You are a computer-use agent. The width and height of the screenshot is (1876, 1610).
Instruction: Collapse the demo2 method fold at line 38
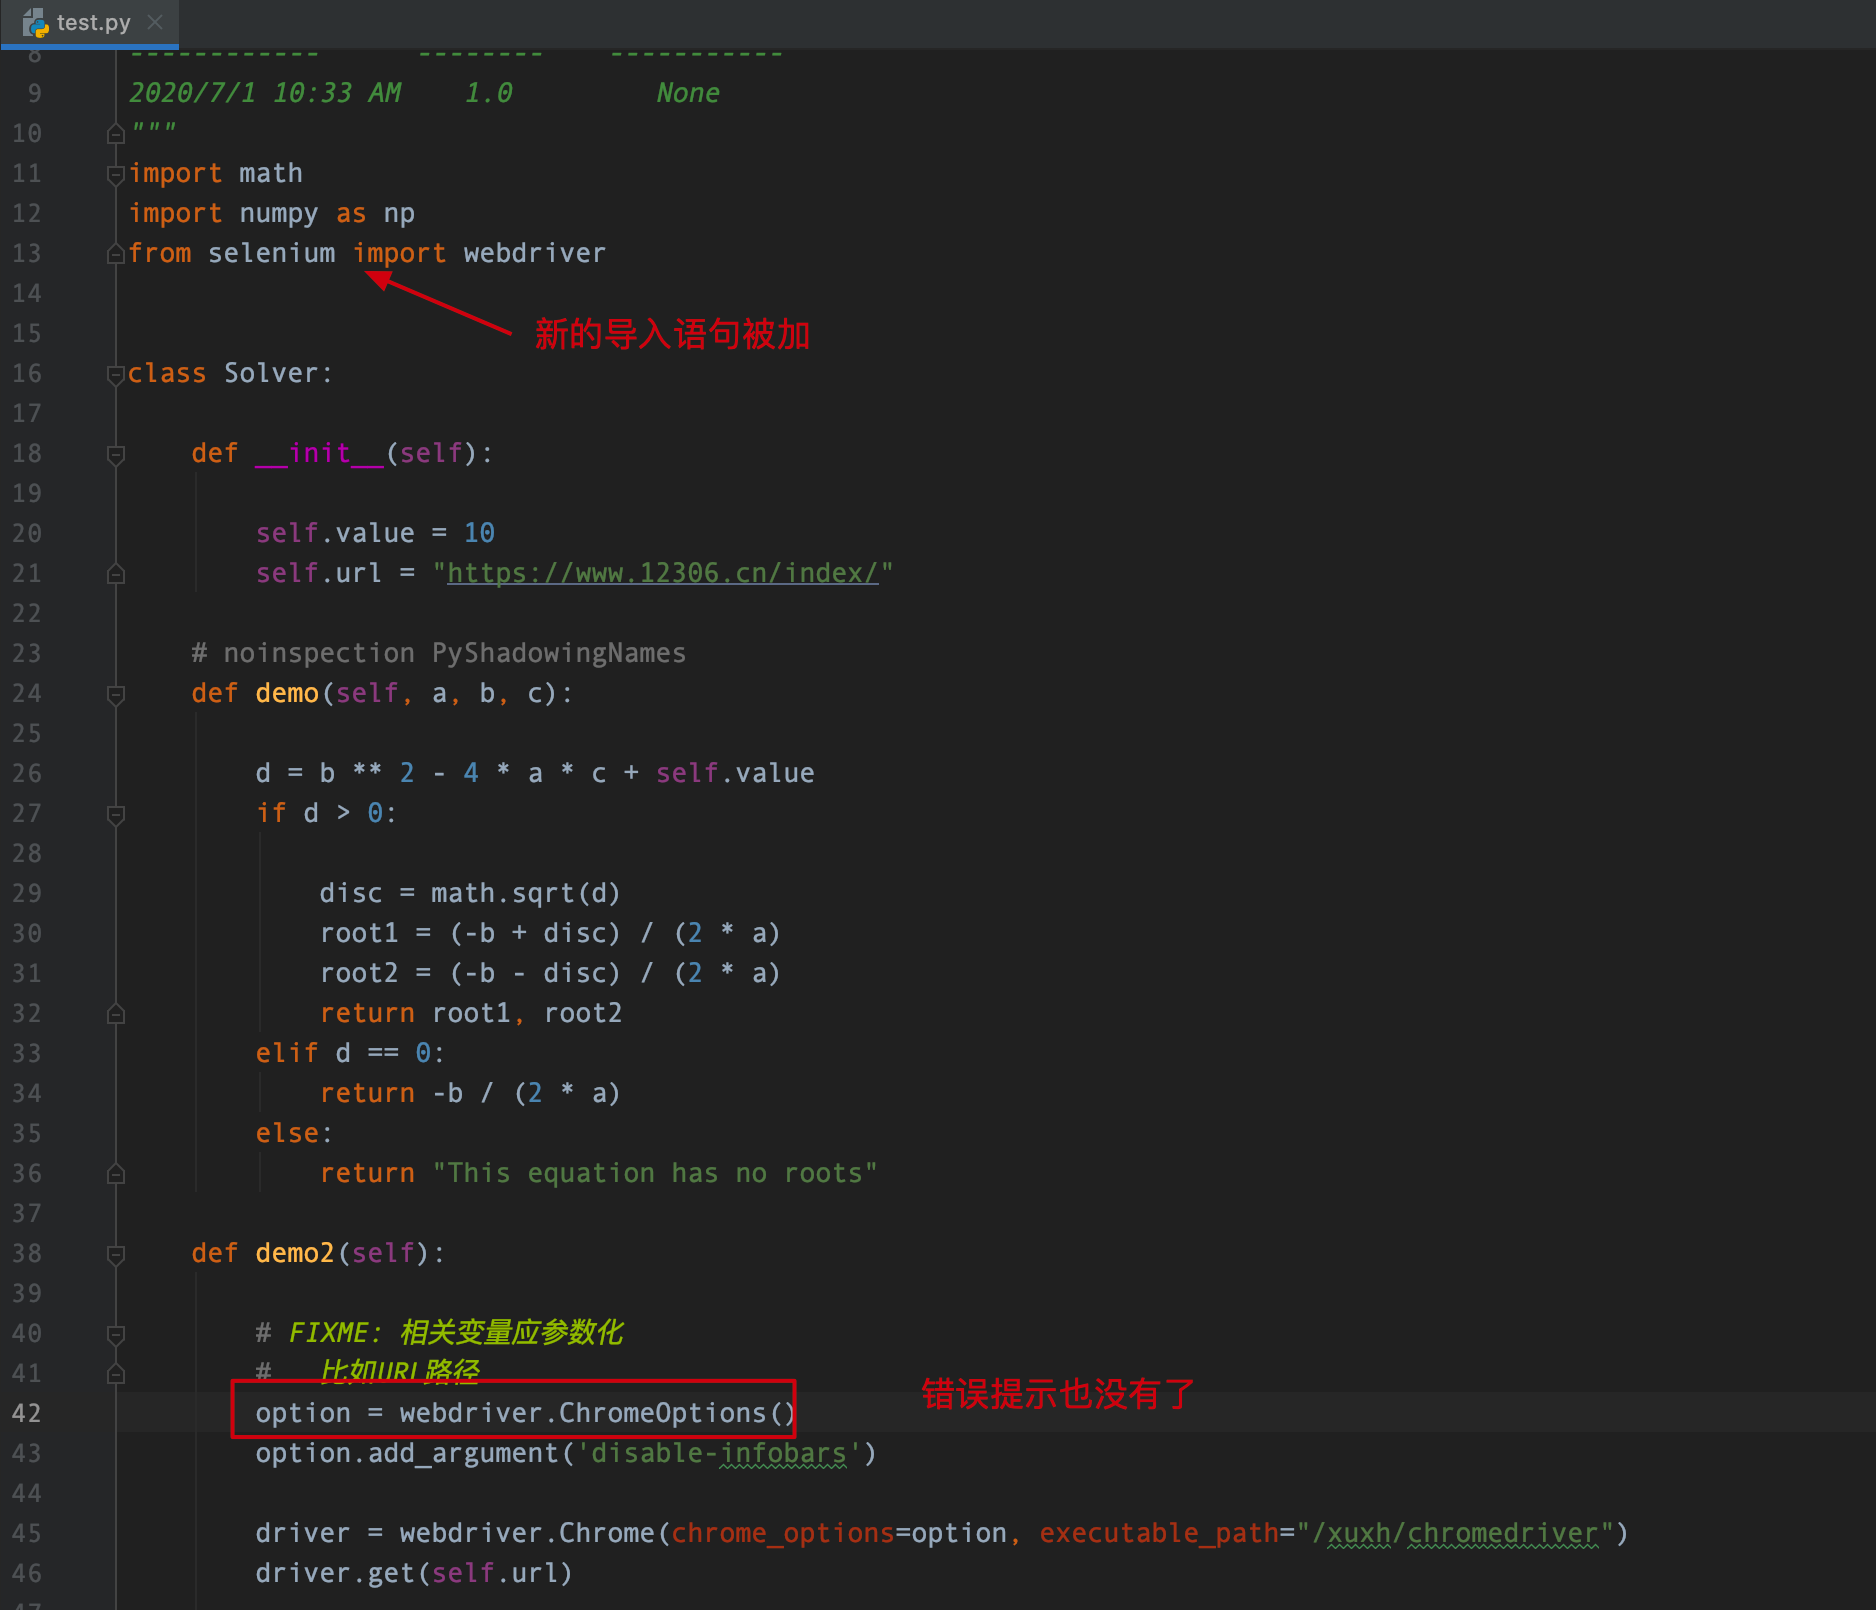click(116, 1254)
